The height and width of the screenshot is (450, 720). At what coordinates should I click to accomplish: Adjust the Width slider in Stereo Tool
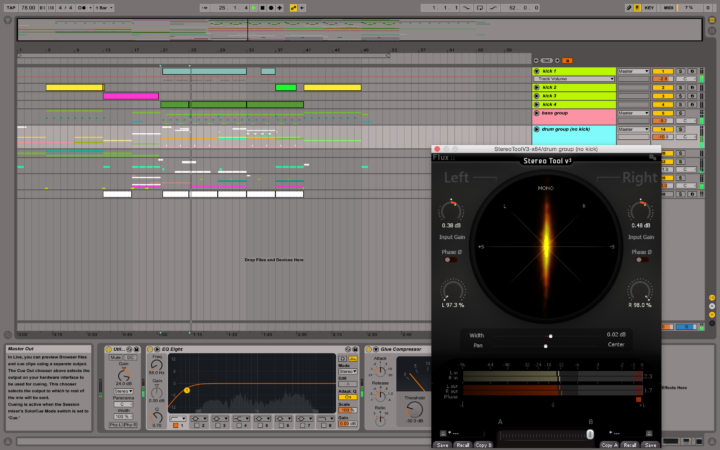(550, 336)
